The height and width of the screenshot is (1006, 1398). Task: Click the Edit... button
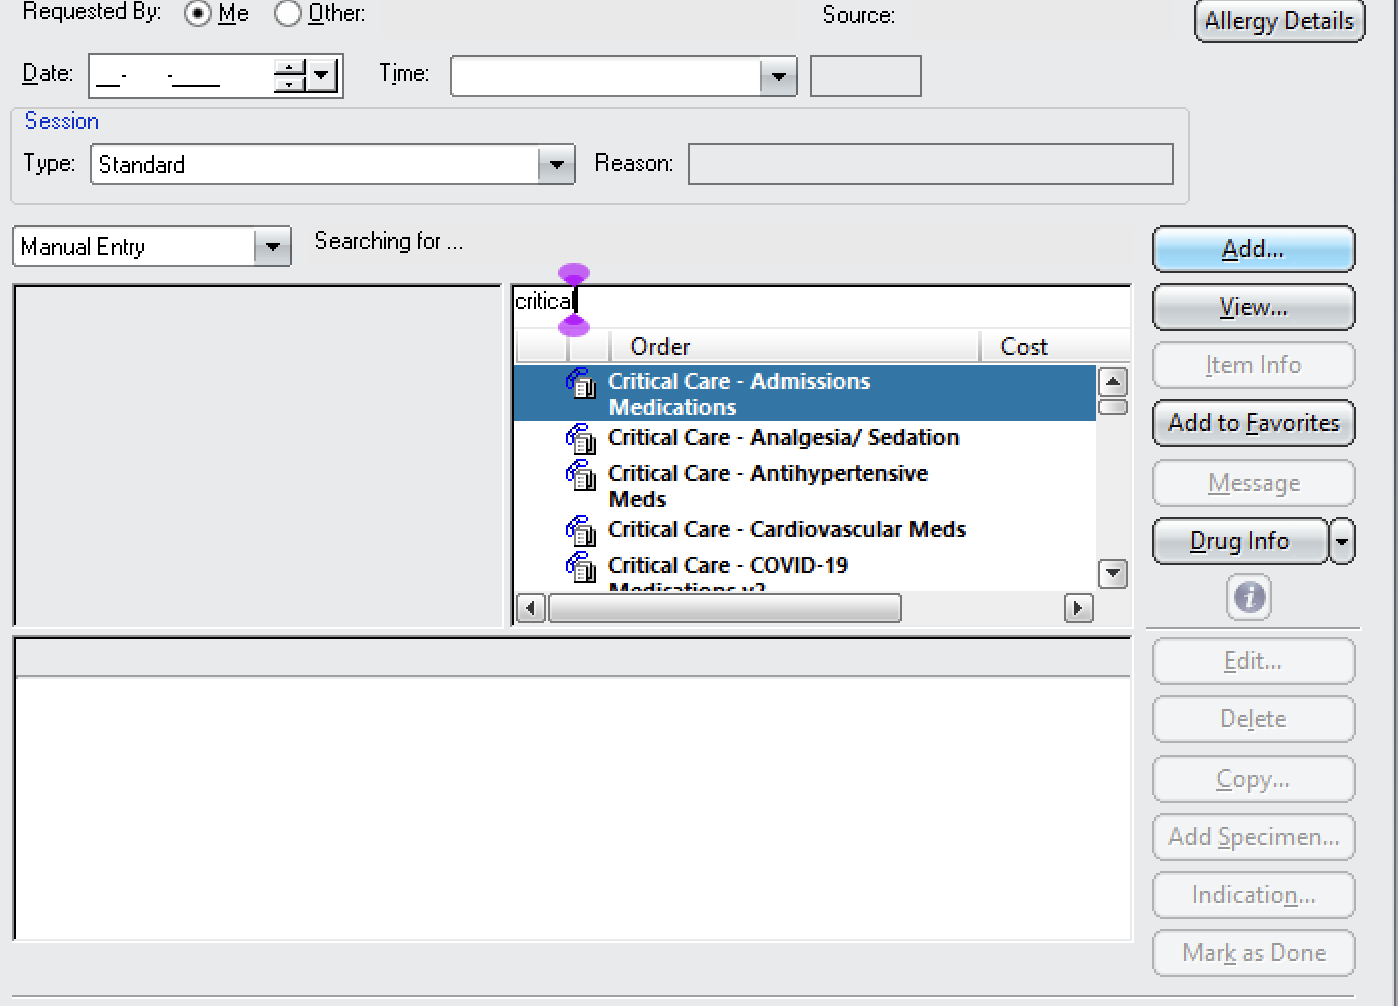point(1254,661)
